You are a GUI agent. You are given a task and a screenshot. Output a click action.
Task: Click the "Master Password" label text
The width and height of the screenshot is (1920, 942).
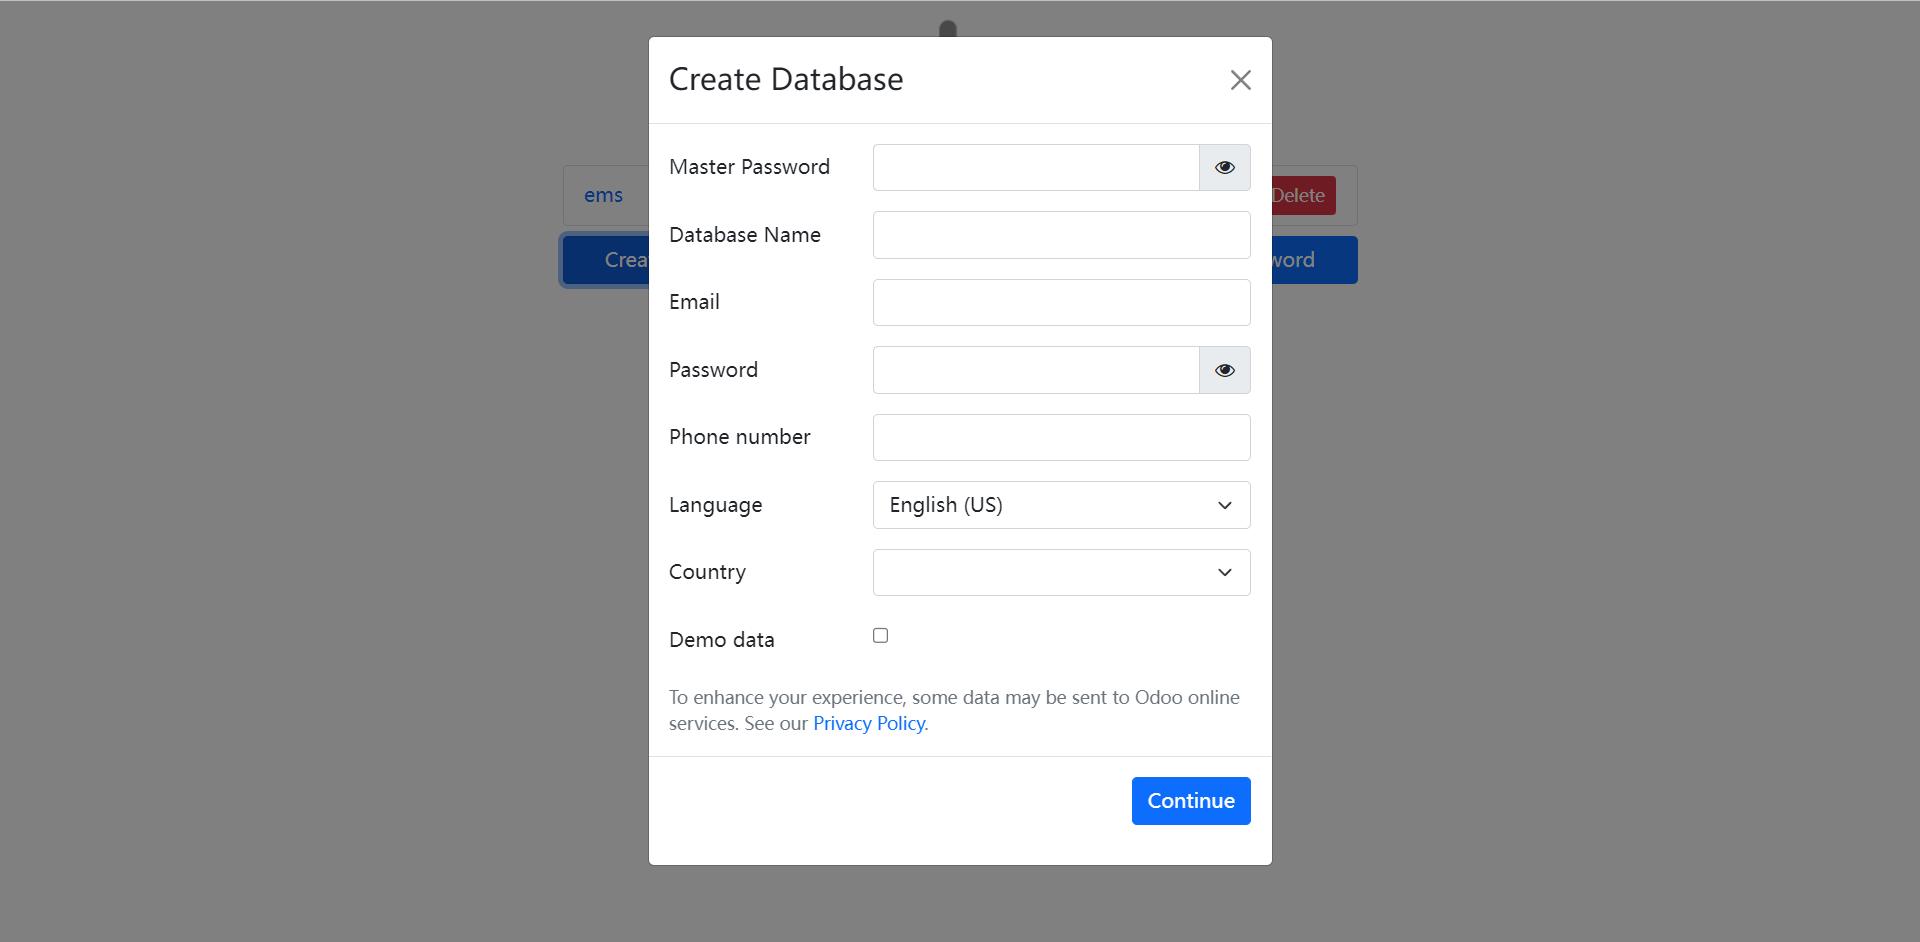coord(749,167)
